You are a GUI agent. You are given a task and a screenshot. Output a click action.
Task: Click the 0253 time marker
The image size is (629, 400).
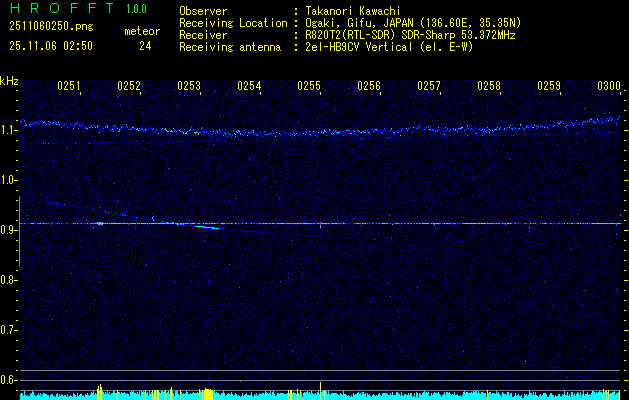pyautogui.click(x=189, y=87)
